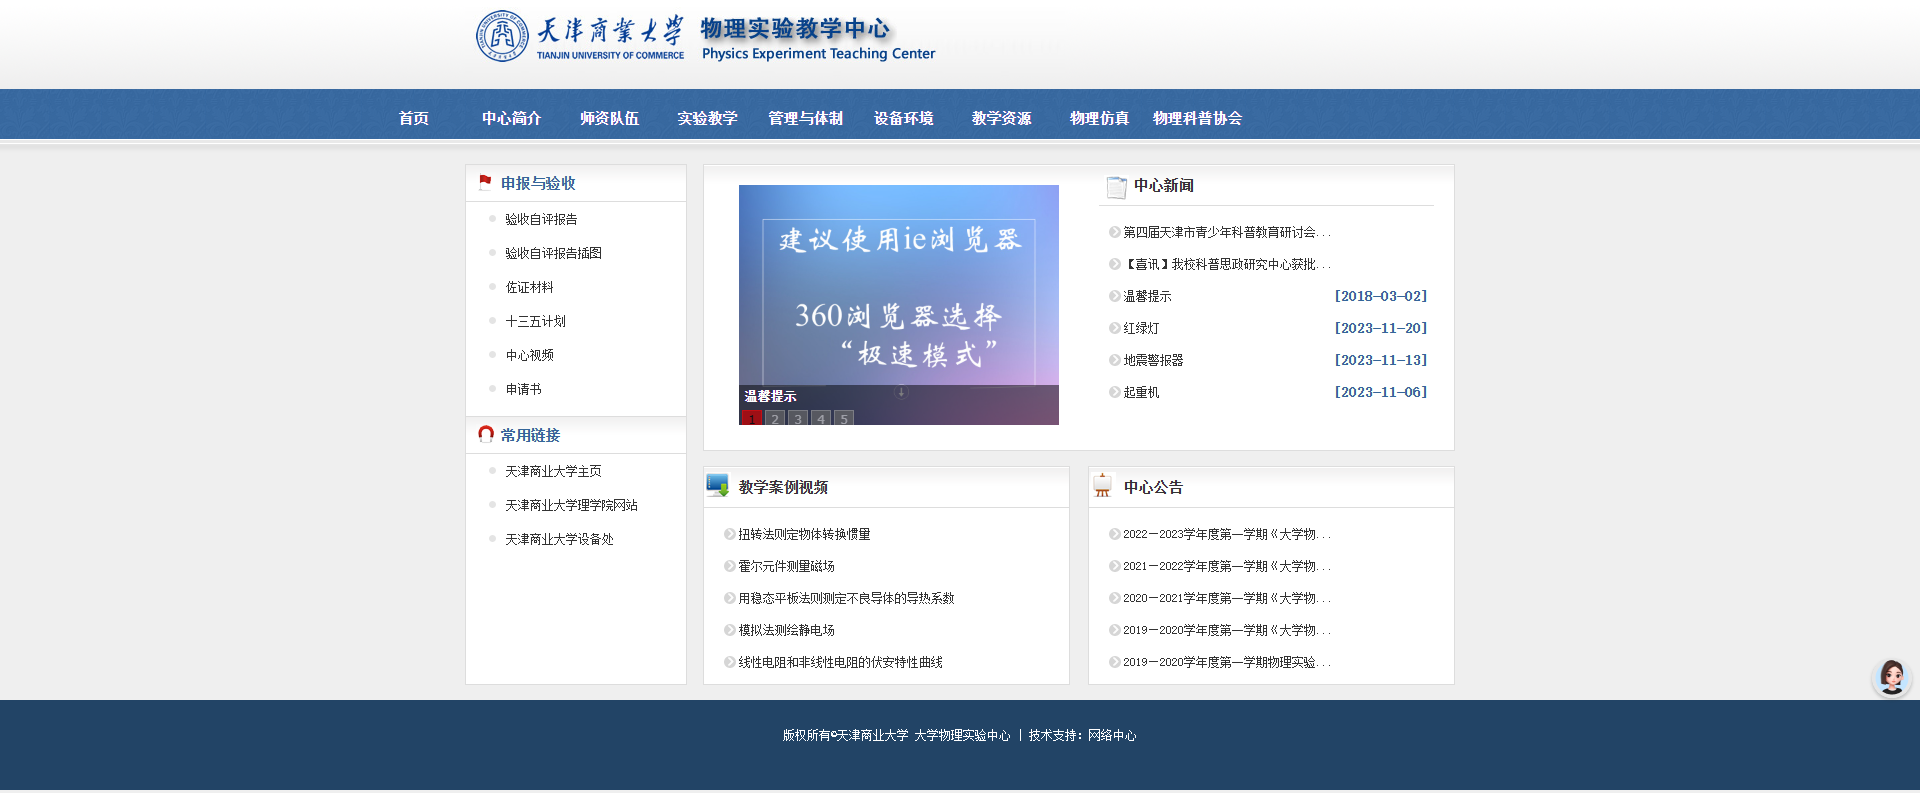Click 温馨提示 caption on the slideshow
Viewport: 1920px width, 793px height.
pos(770,396)
